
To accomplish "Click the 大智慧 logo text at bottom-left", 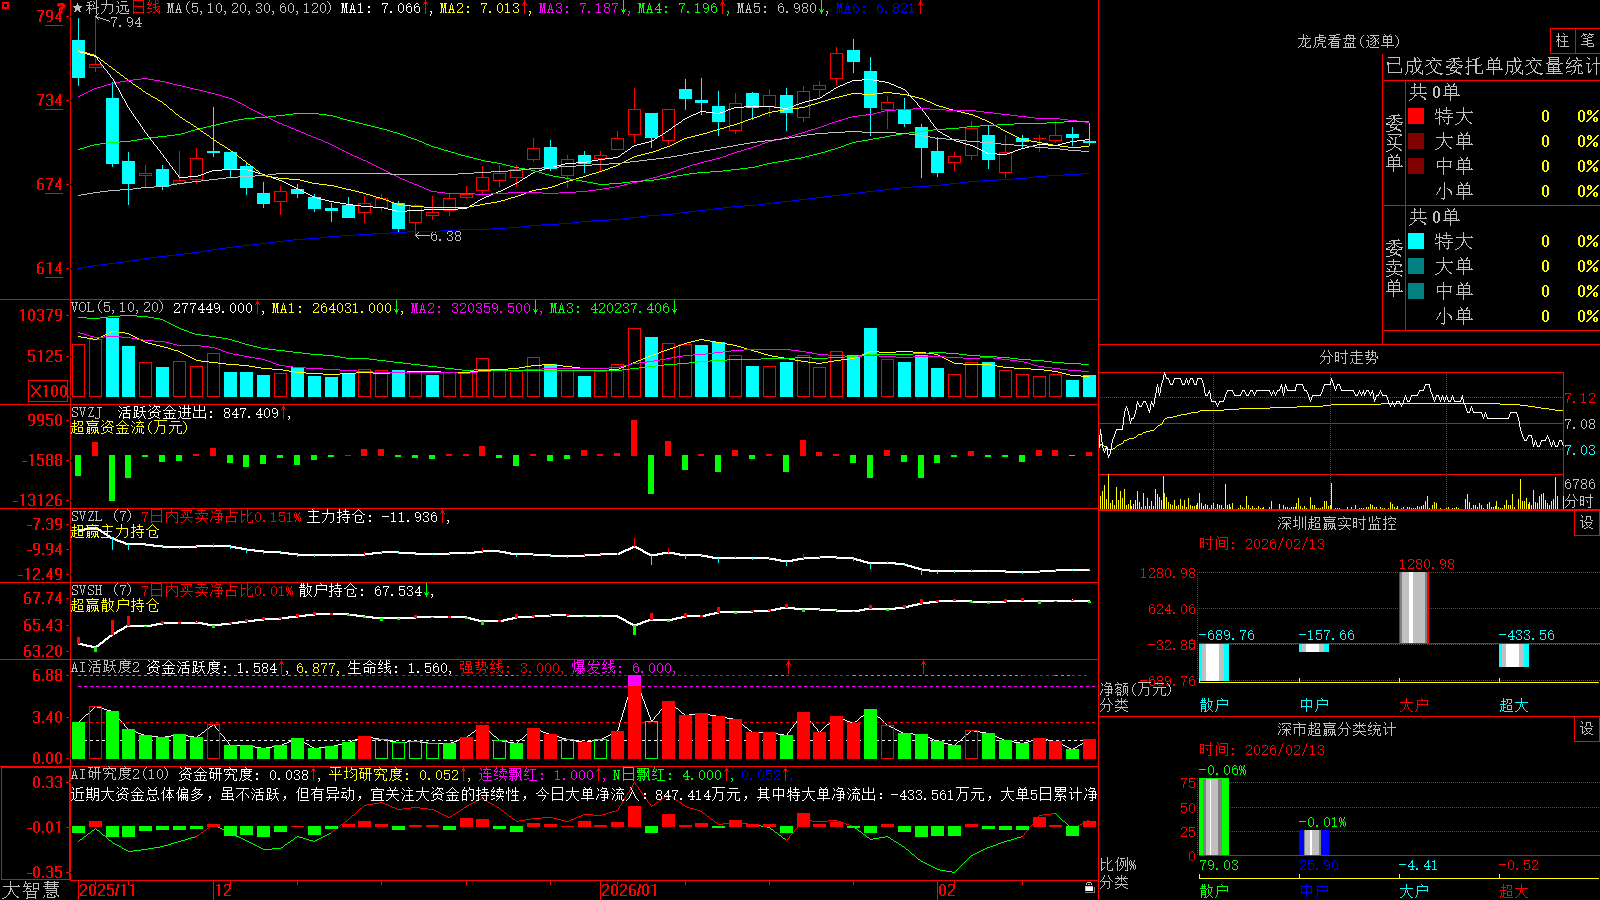I will (x=31, y=890).
